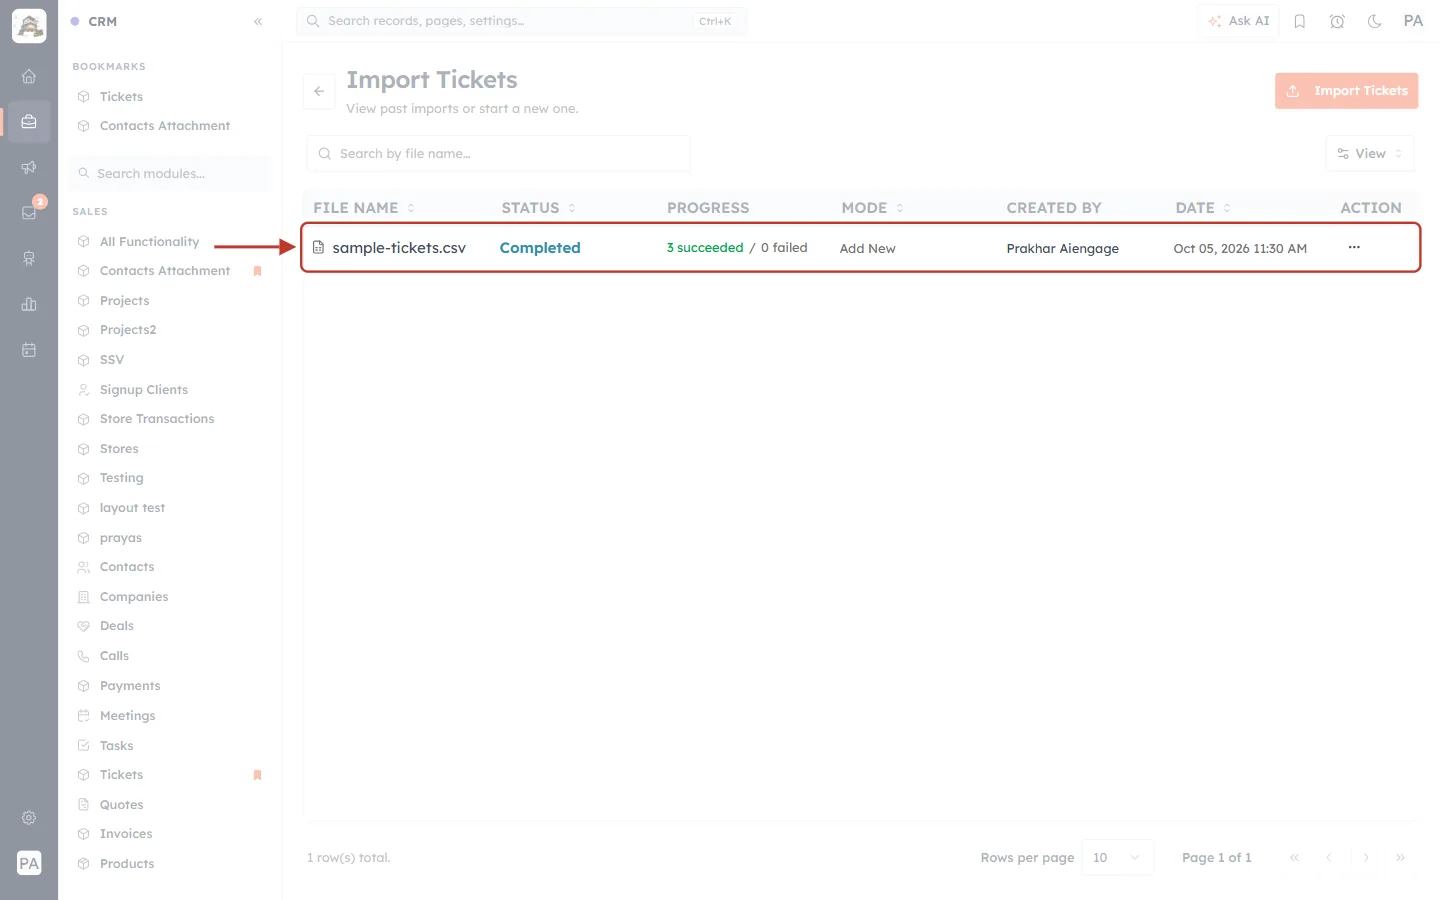Open row actions menu for sample-tickets.csv

[x=1354, y=247]
